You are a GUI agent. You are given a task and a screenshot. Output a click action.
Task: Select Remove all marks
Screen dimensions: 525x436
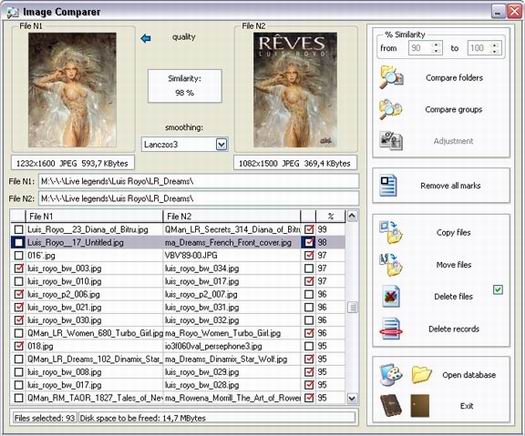[450, 186]
